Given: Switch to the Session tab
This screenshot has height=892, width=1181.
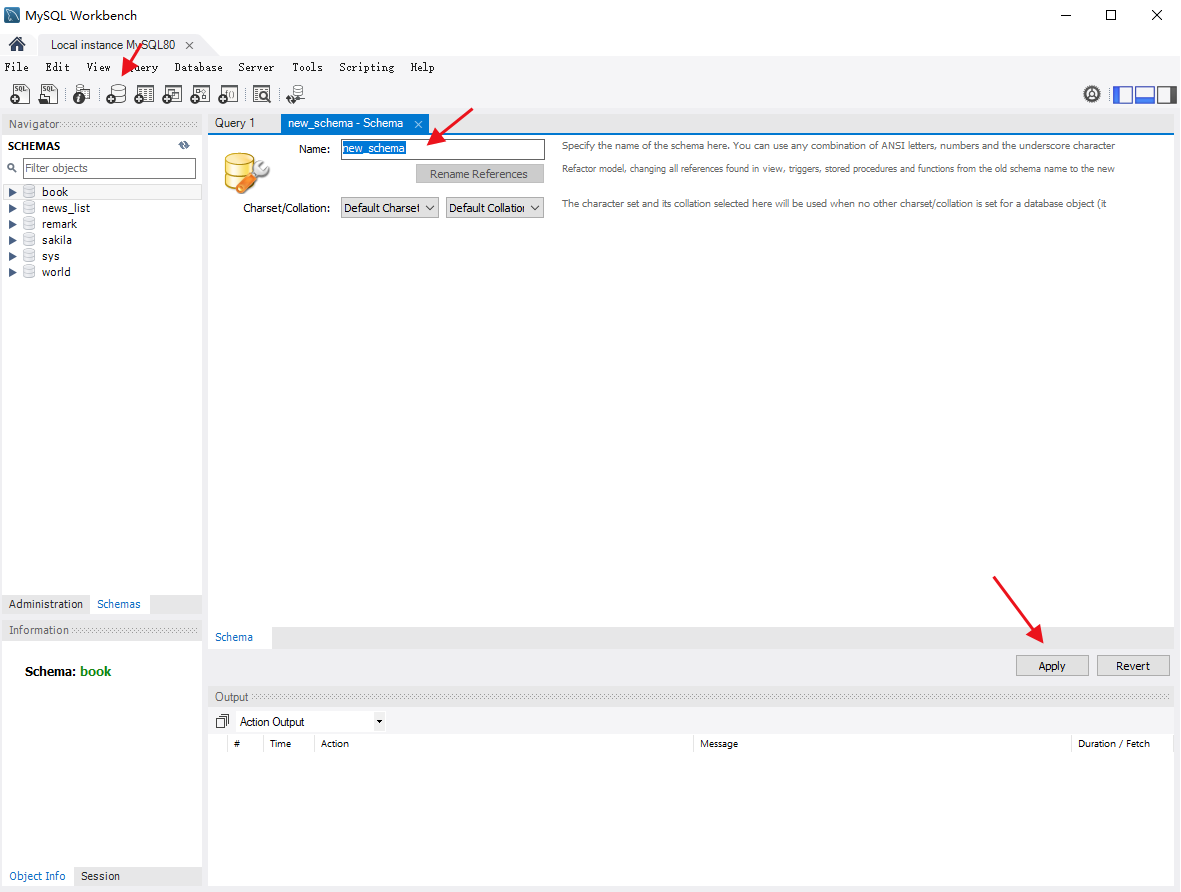Looking at the screenshot, I should tap(100, 876).
